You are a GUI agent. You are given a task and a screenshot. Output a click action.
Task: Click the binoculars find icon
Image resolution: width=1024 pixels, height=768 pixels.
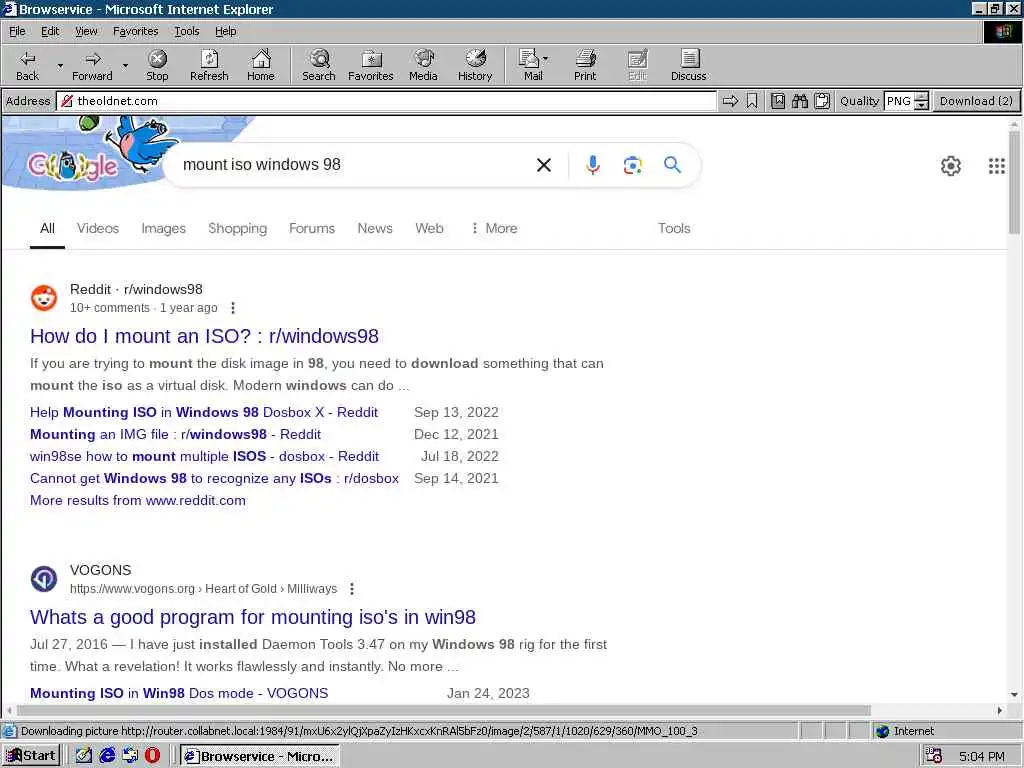click(x=800, y=101)
